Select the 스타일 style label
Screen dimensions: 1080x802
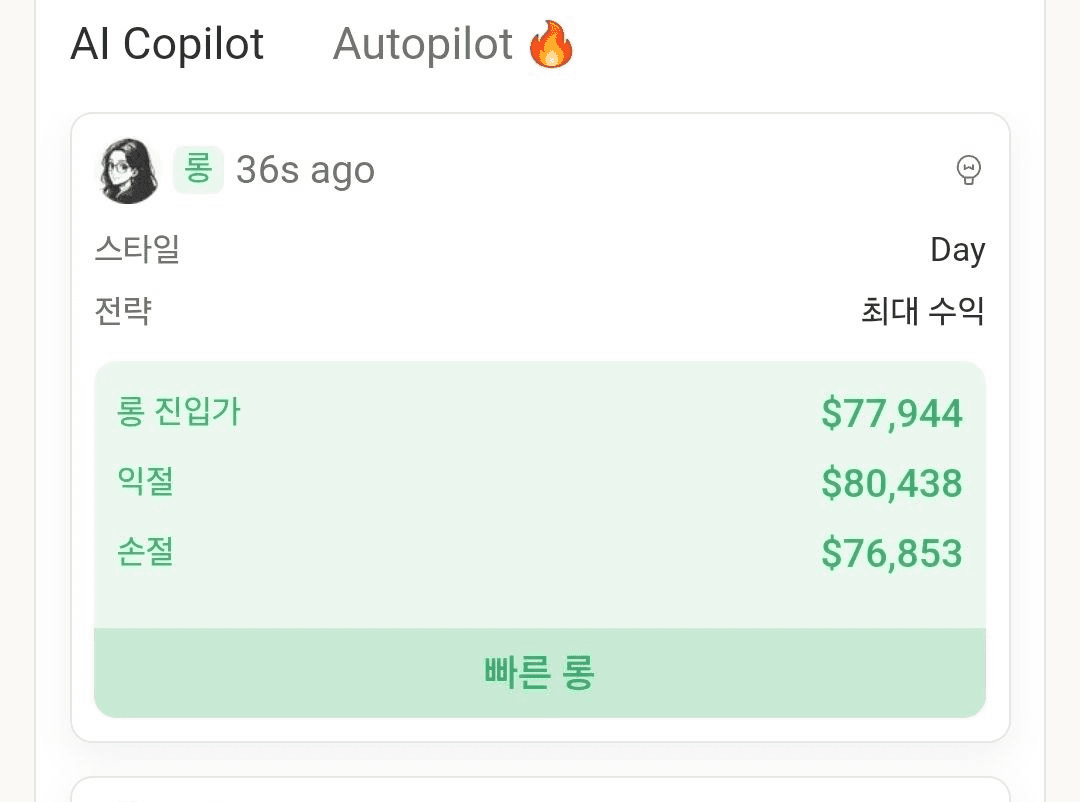pos(137,249)
